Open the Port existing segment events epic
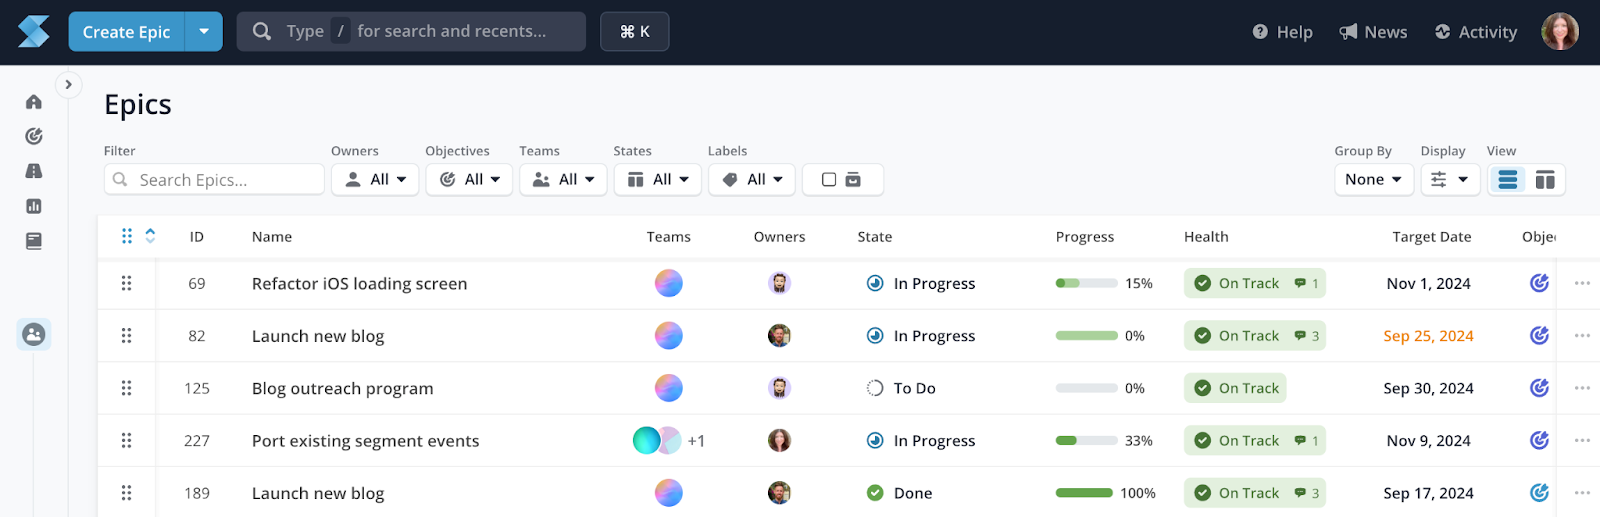 (x=365, y=441)
